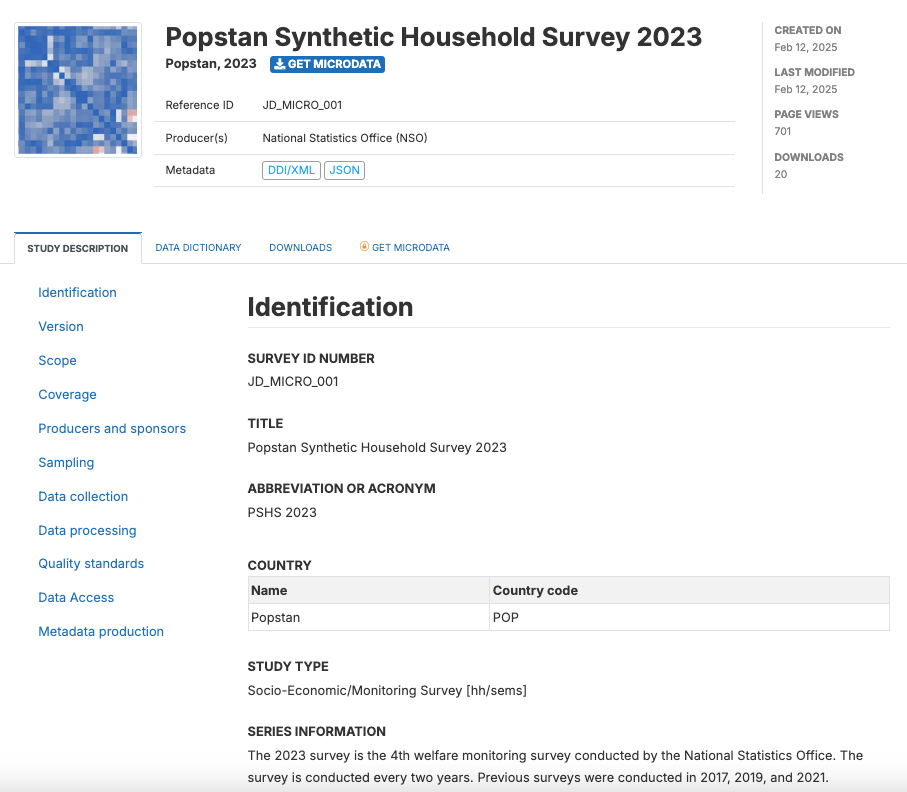This screenshot has width=907, height=792.
Task: Jump to Quality standards section
Action: 91,564
